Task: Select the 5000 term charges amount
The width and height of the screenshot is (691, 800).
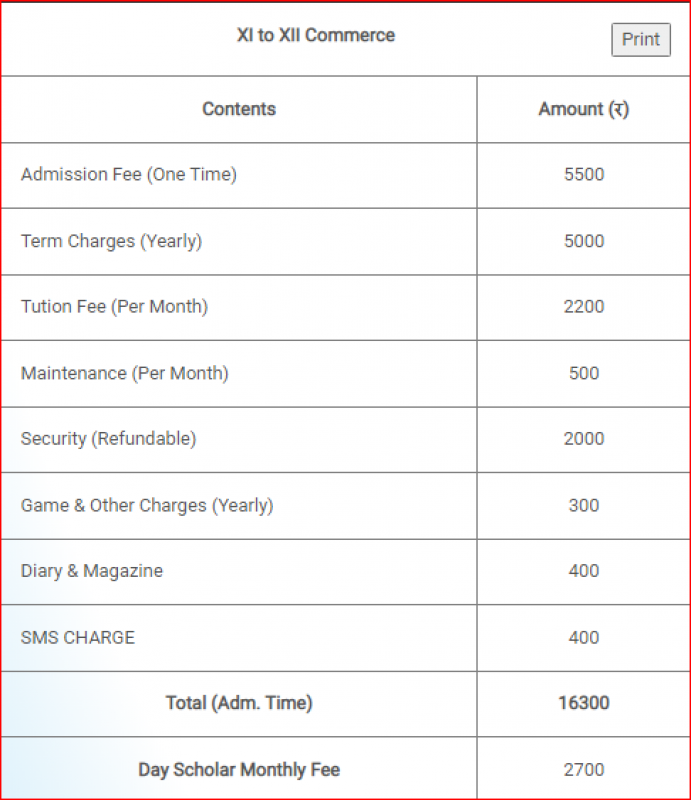Action: (584, 241)
